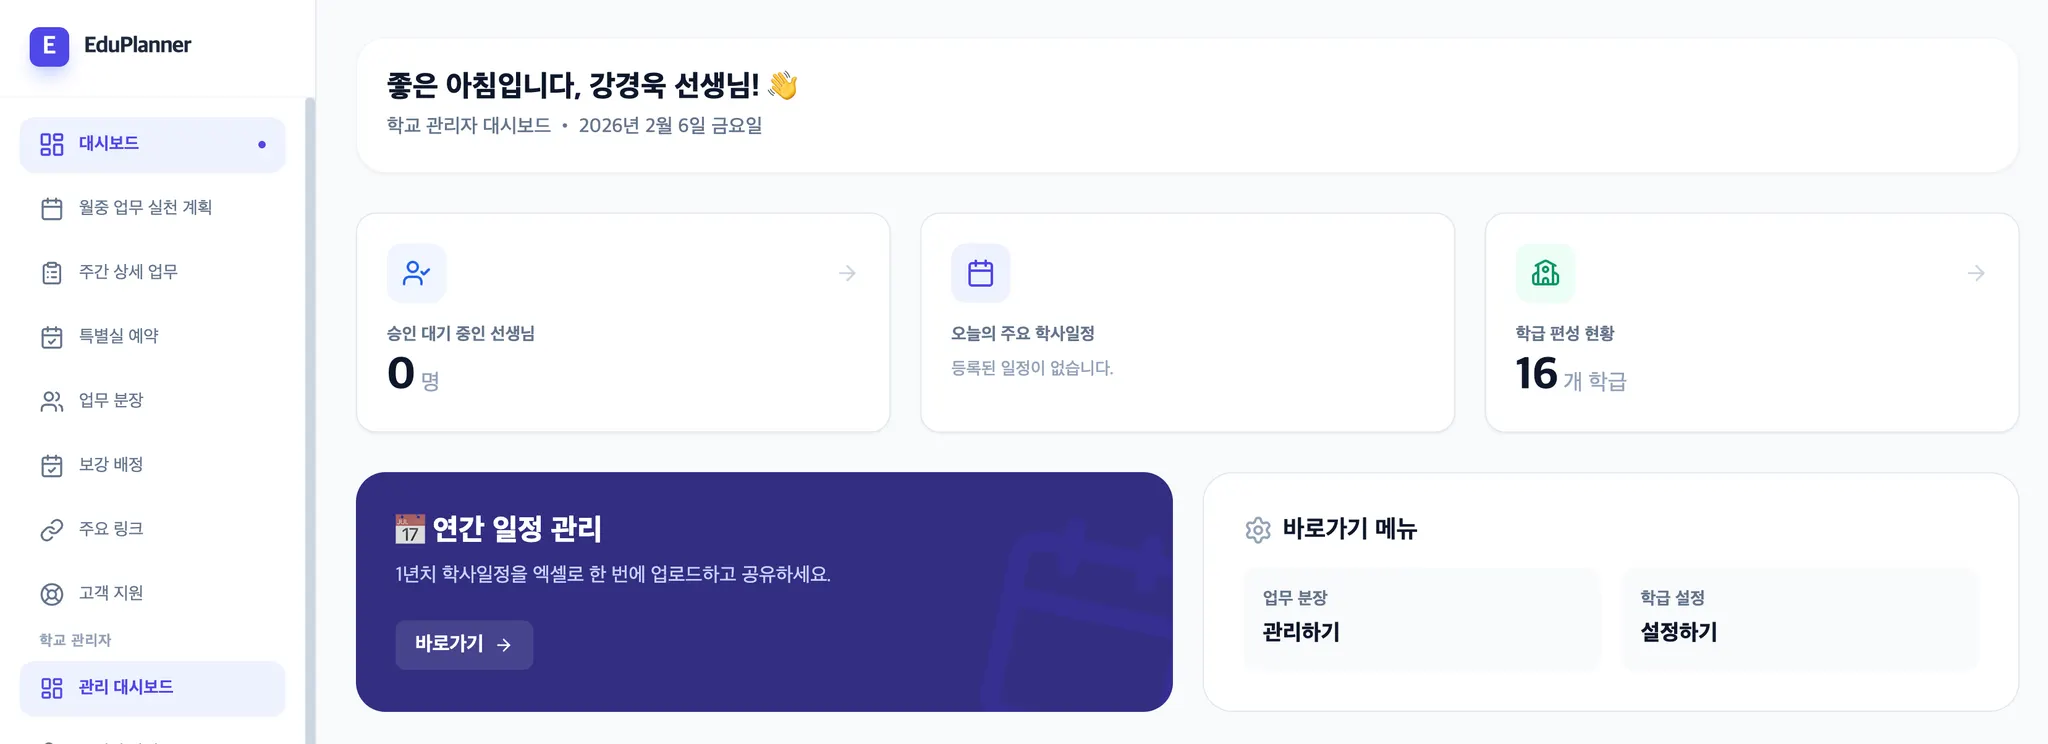Open 업무 분장 관리하기 shortcut

[1421, 617]
